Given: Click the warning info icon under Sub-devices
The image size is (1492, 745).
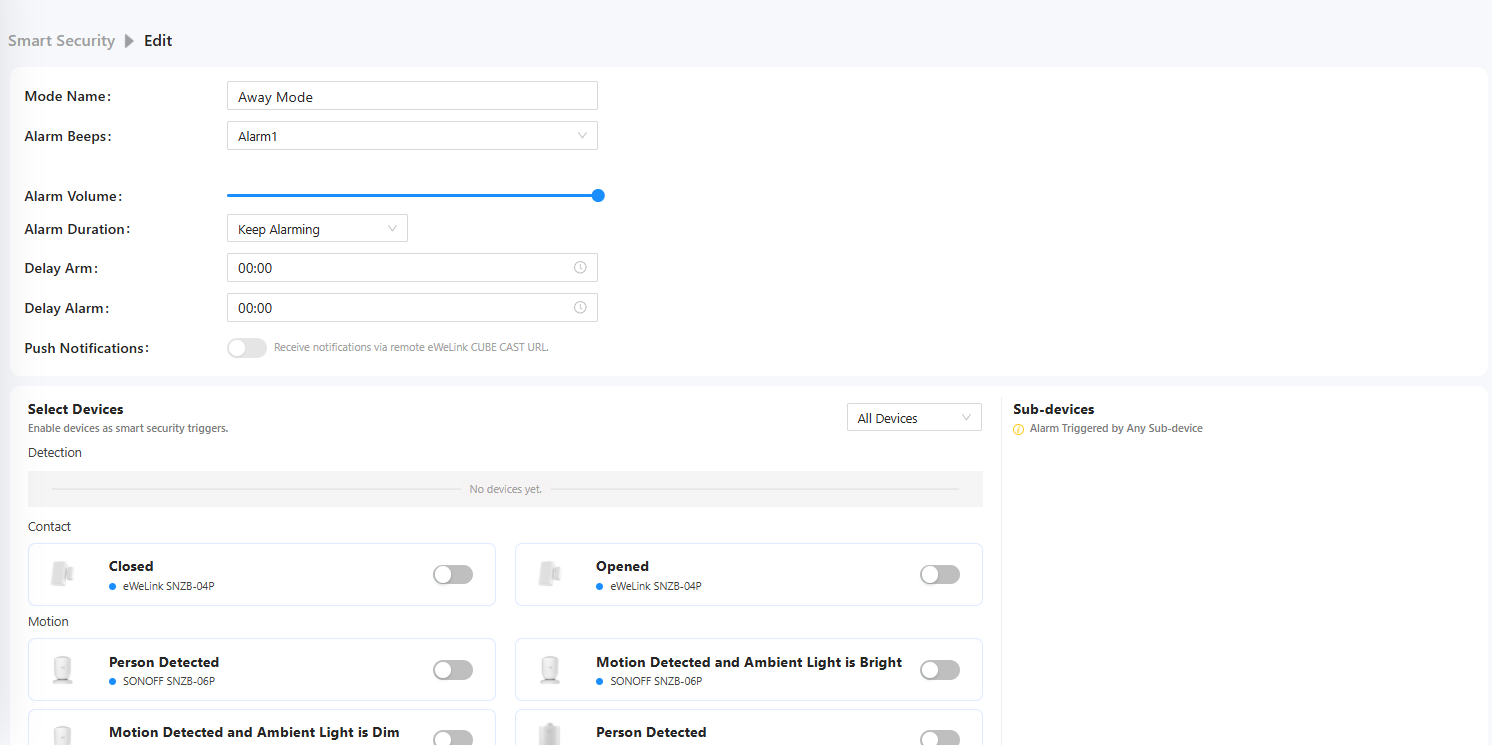Looking at the screenshot, I should (x=1019, y=429).
